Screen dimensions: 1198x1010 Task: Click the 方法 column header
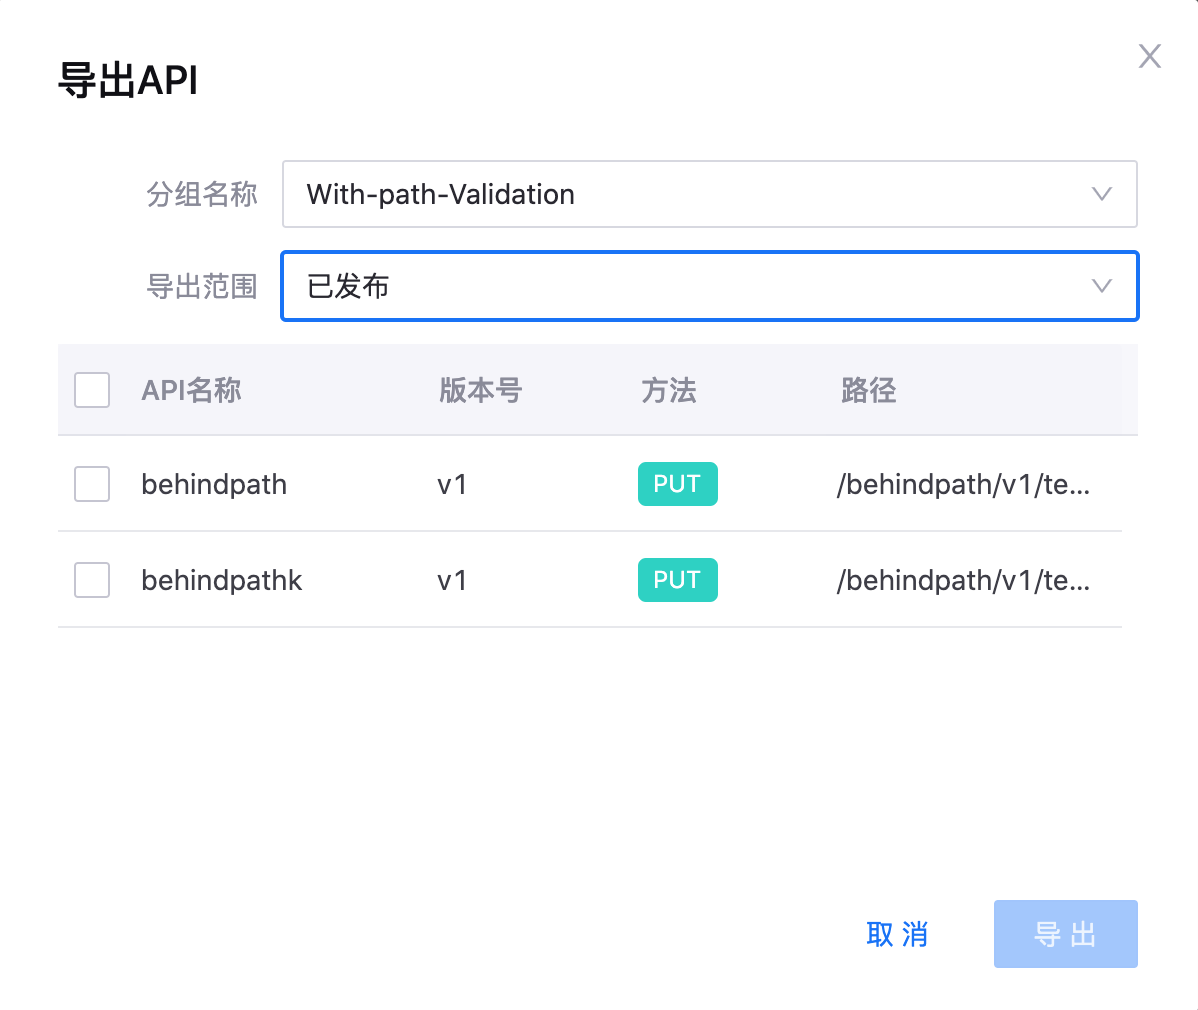pyautogui.click(x=668, y=390)
